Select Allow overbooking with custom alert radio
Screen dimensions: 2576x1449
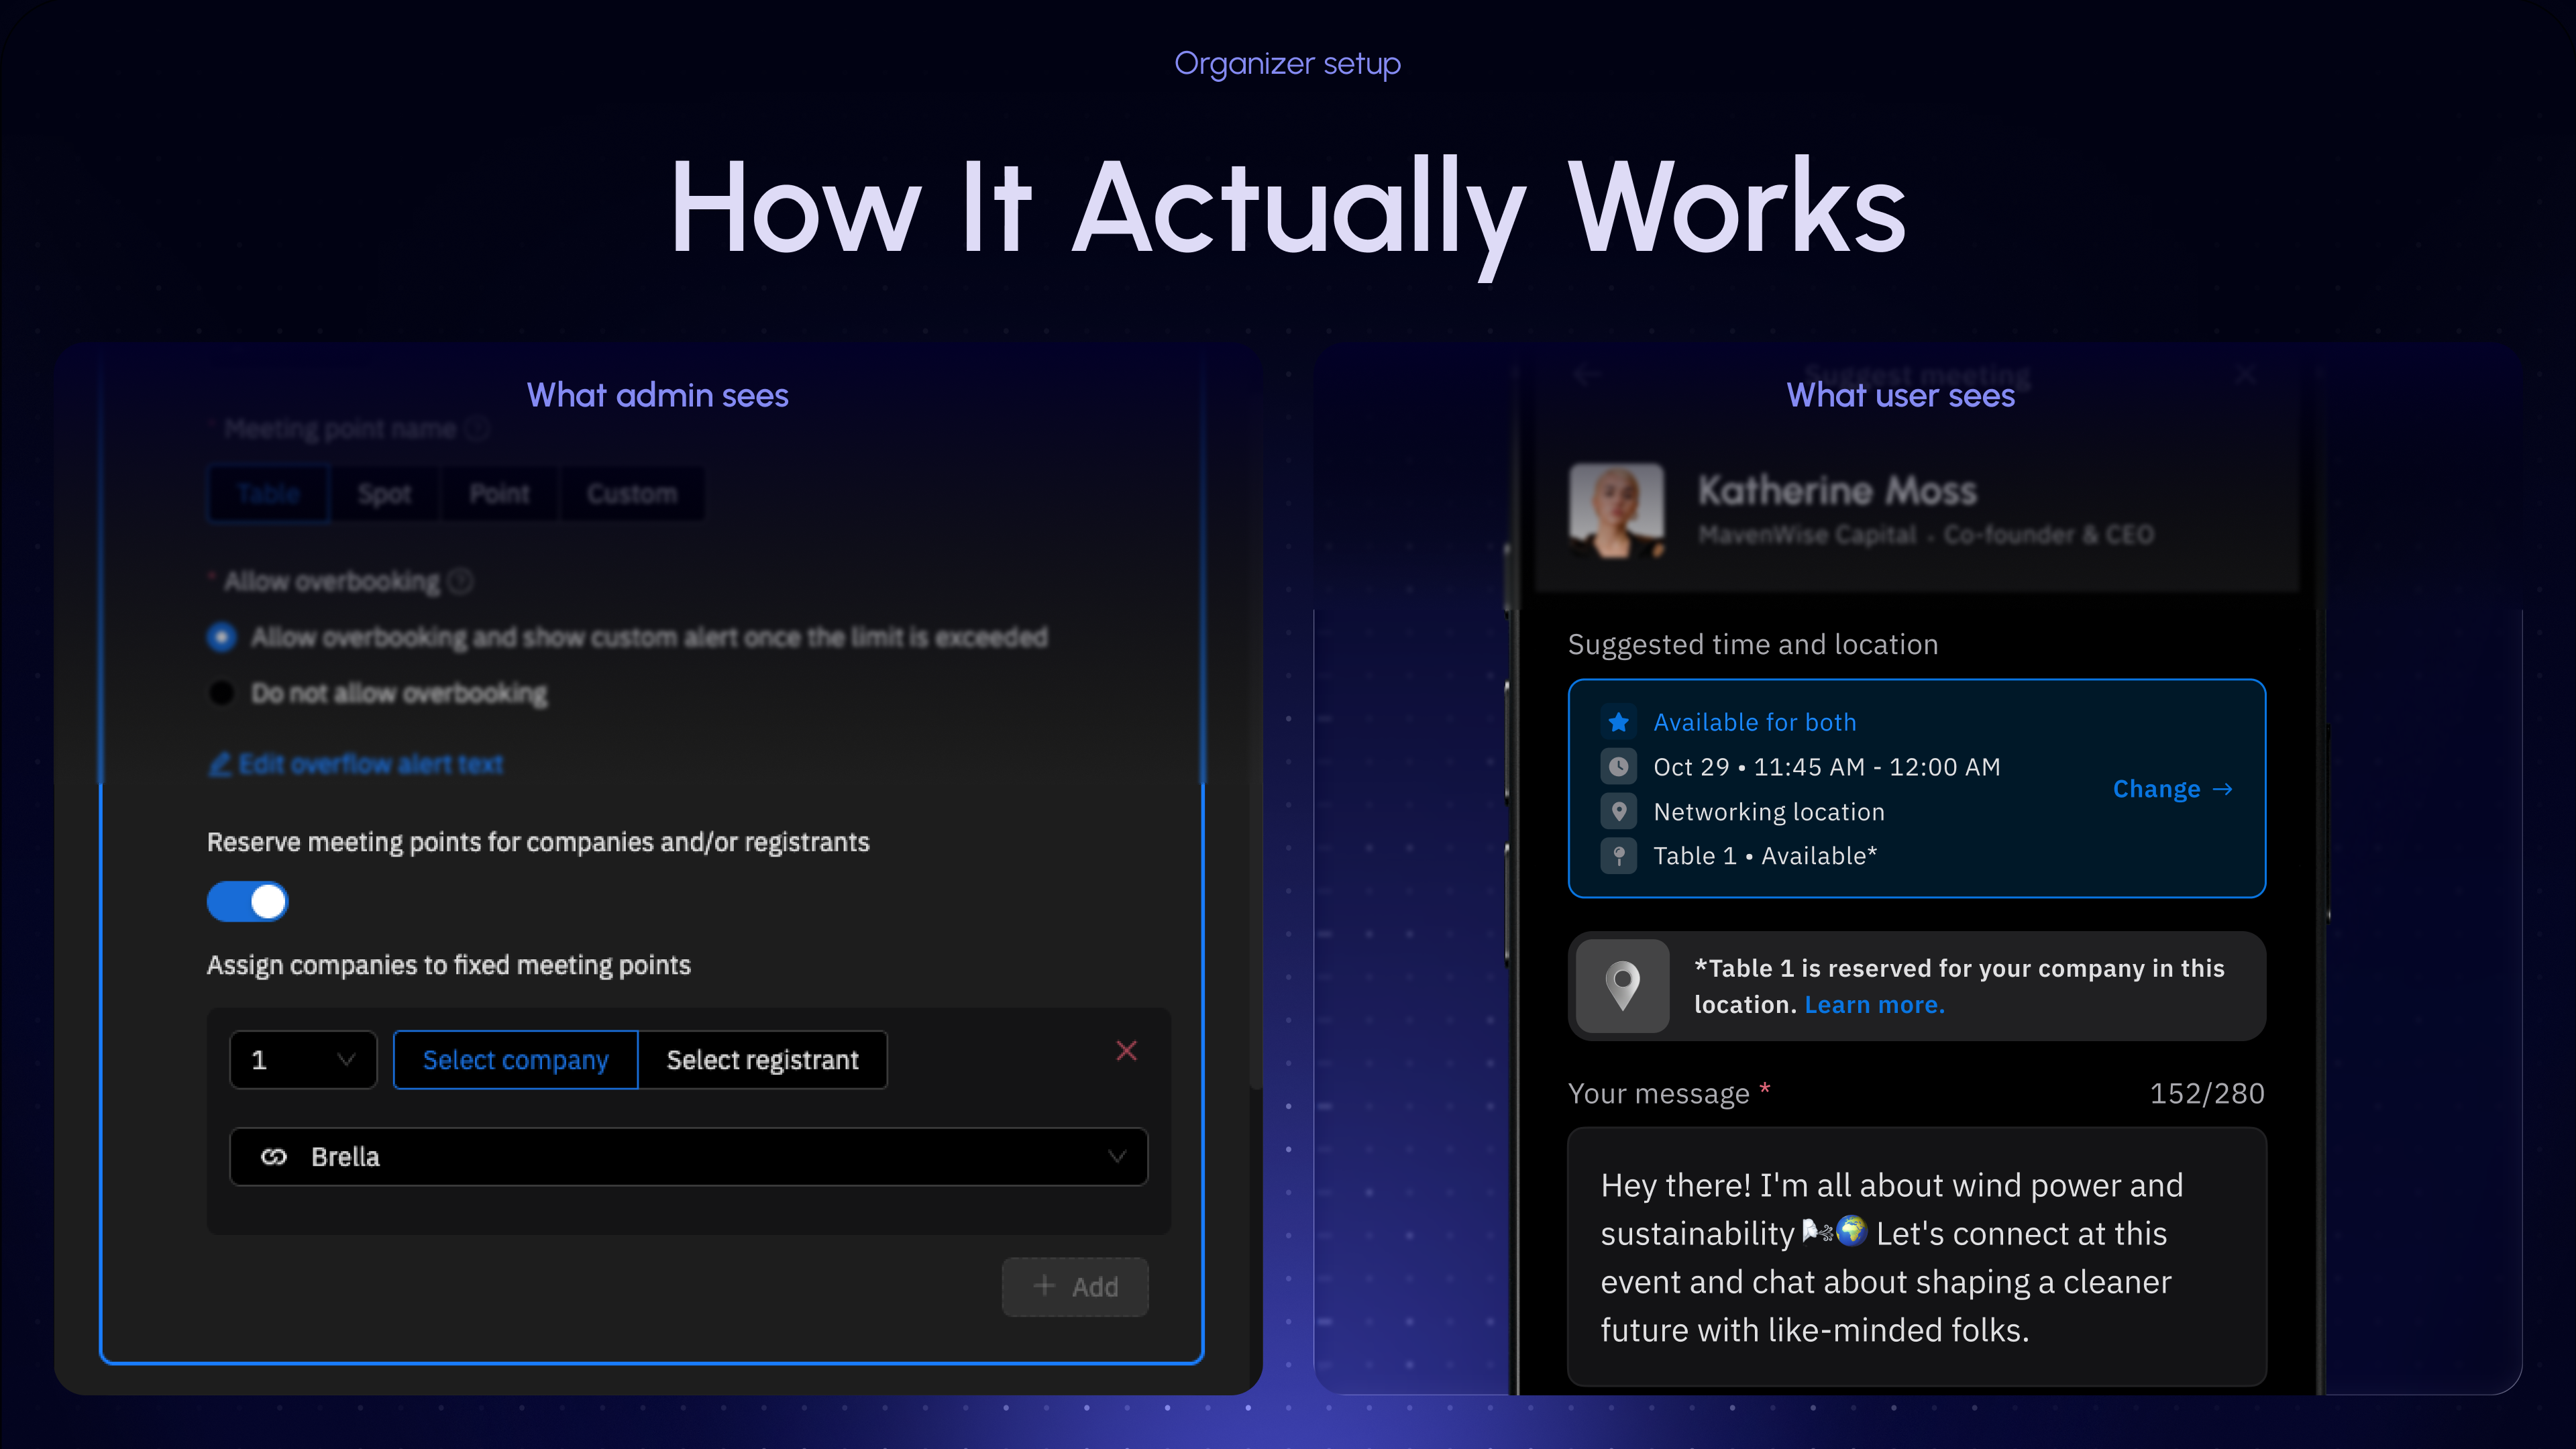[x=222, y=637]
